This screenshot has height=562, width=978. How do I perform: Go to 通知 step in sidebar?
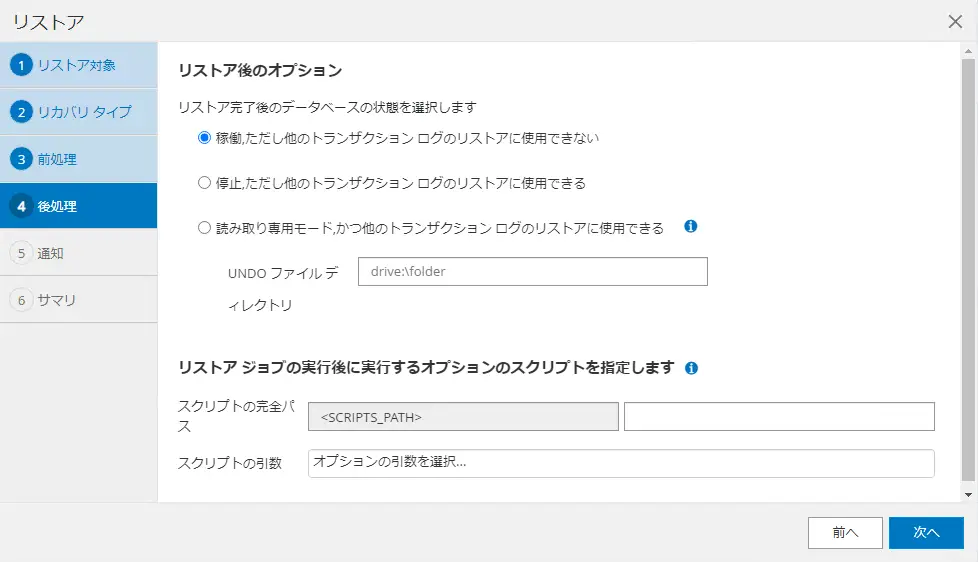point(79,253)
